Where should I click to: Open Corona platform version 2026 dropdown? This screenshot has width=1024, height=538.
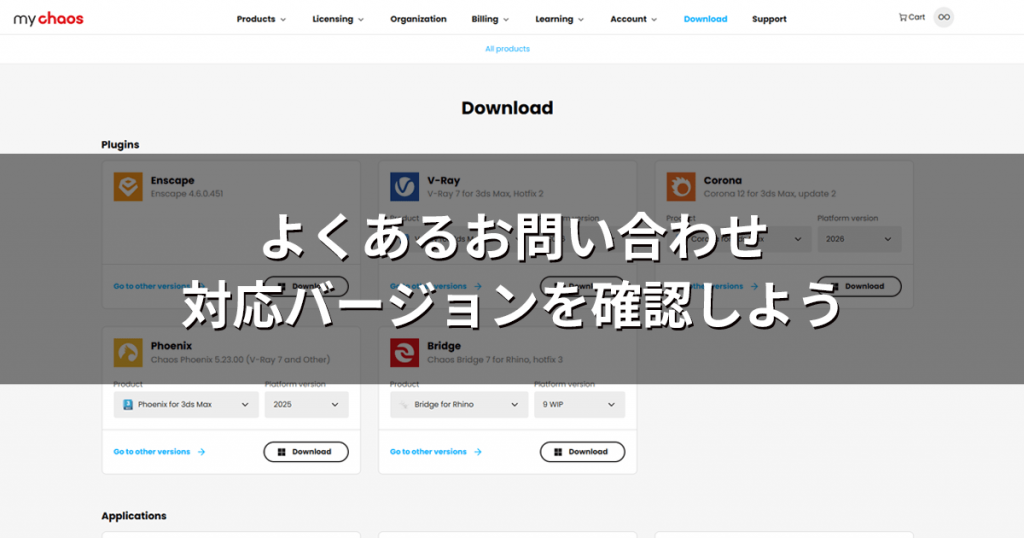click(x=858, y=239)
